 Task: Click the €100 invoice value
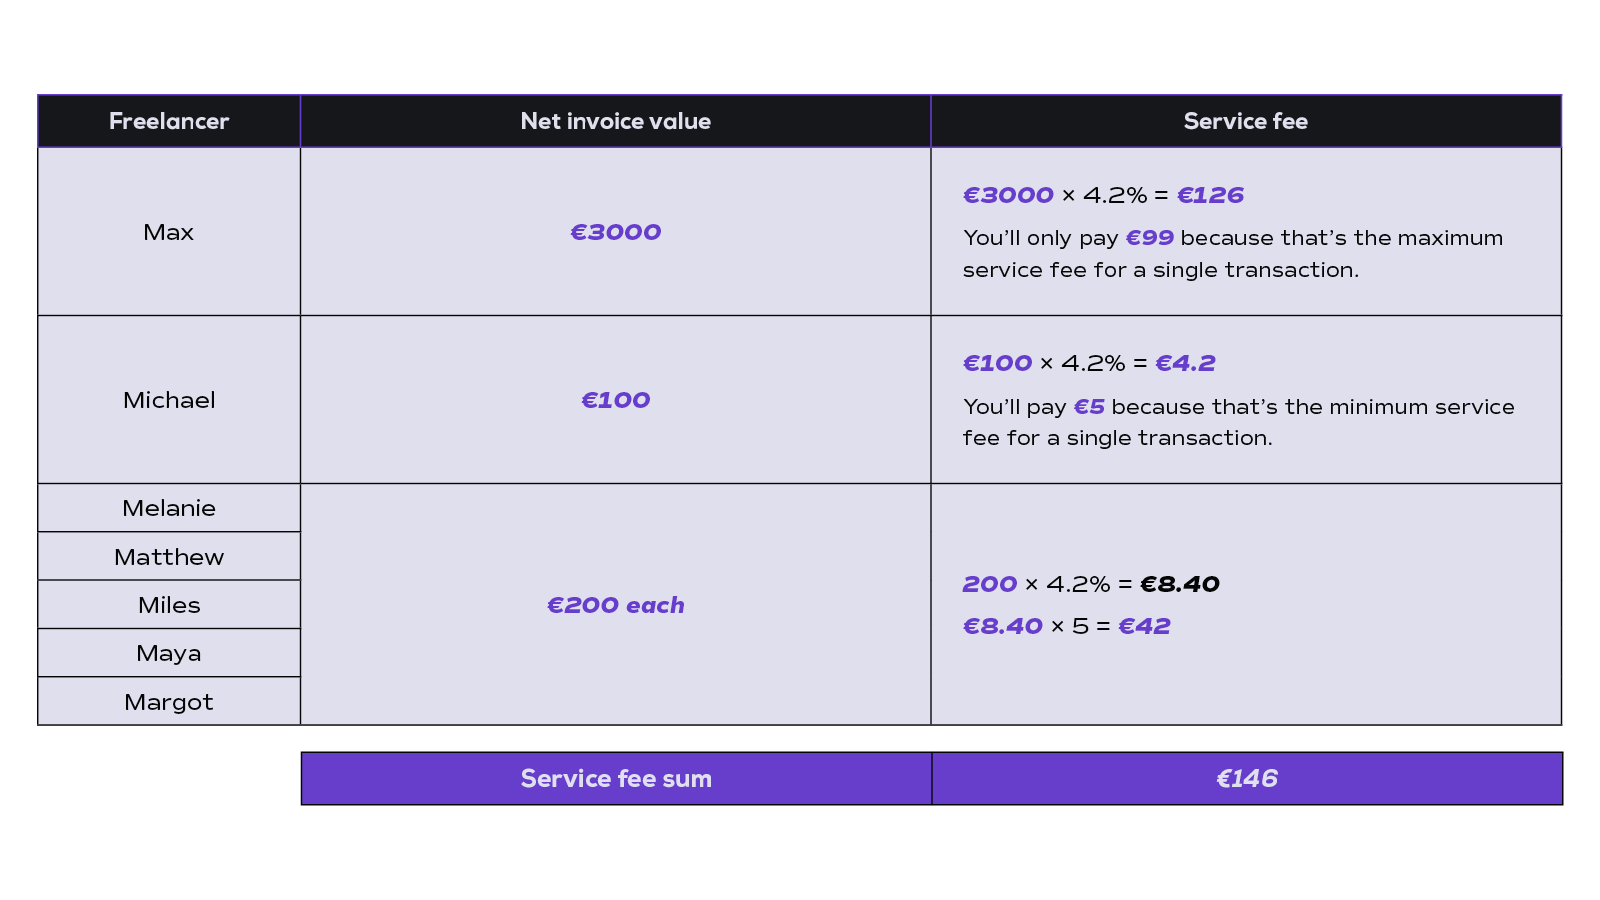click(616, 400)
